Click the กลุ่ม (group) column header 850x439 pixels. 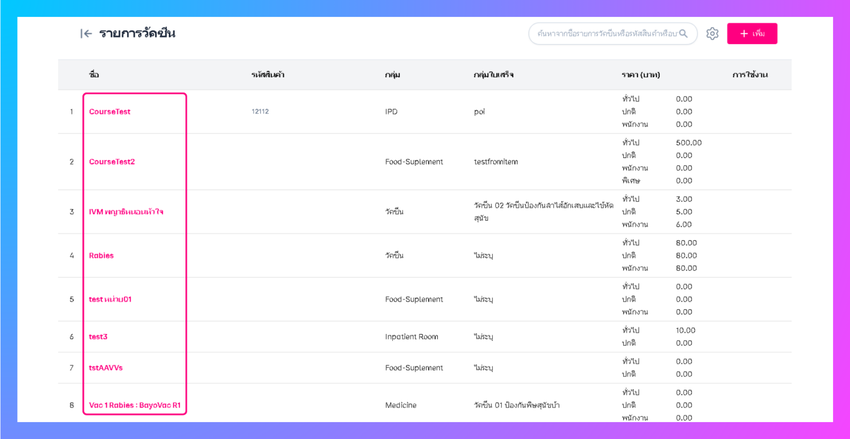tap(392, 75)
